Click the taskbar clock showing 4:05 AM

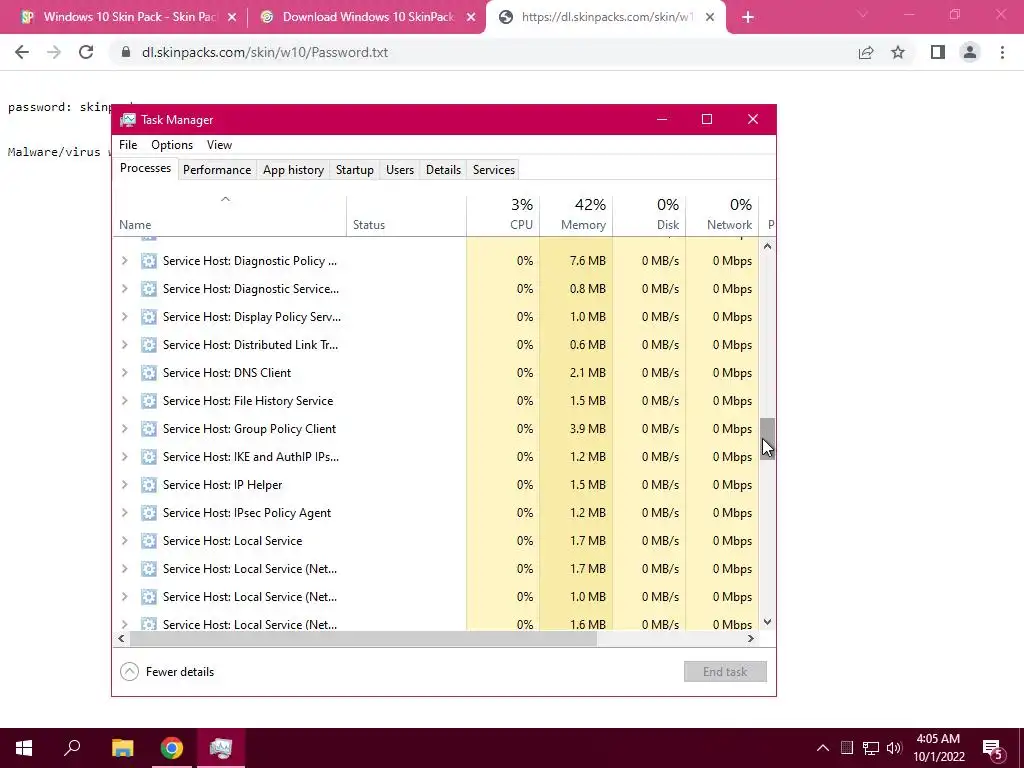tap(938, 748)
